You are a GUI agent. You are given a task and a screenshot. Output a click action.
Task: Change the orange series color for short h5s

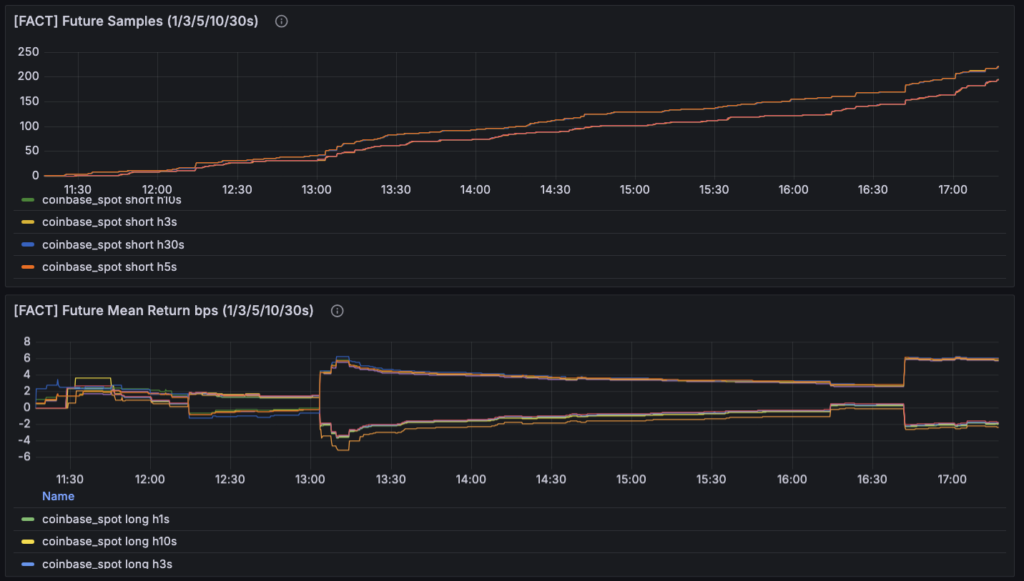(28, 267)
